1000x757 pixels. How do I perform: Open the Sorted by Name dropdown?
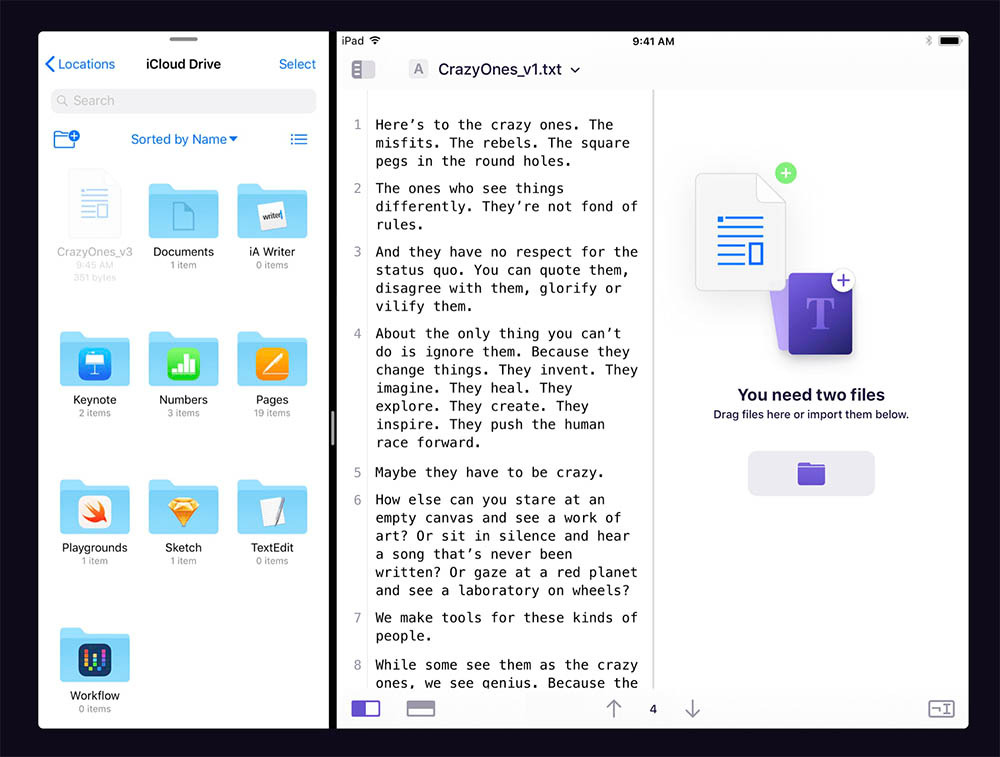pyautogui.click(x=184, y=139)
